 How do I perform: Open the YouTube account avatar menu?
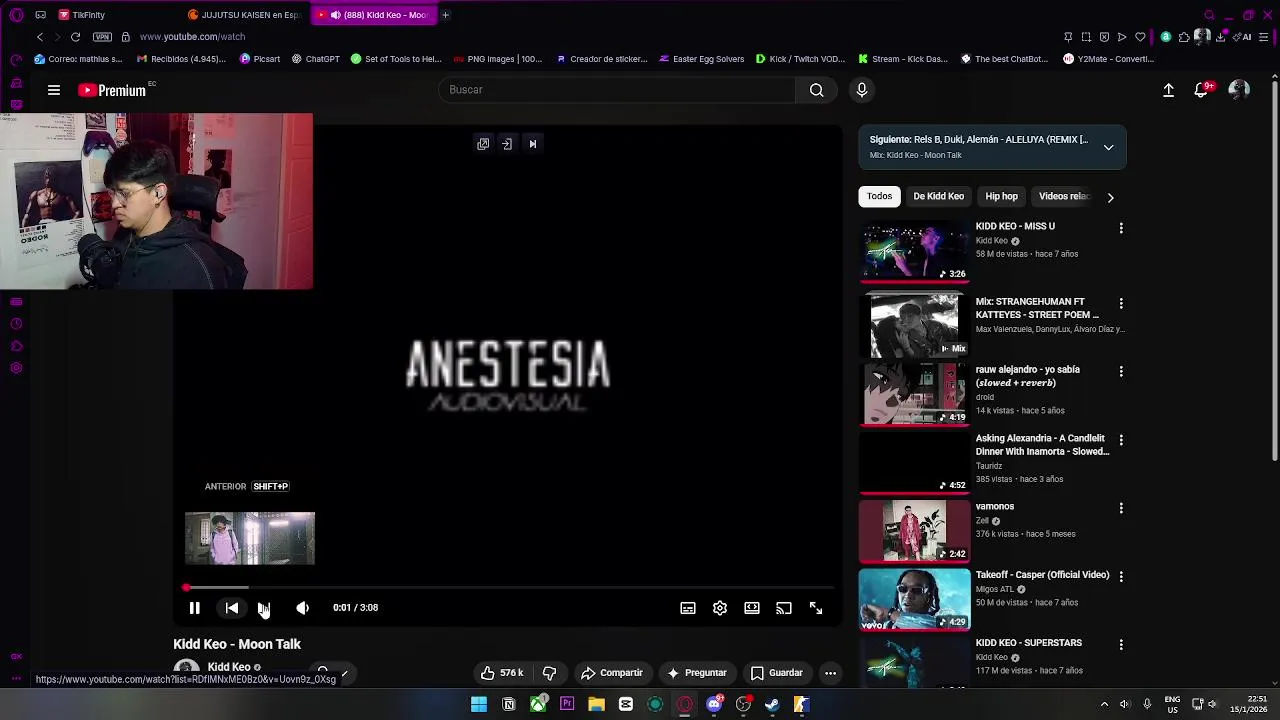(x=1239, y=90)
